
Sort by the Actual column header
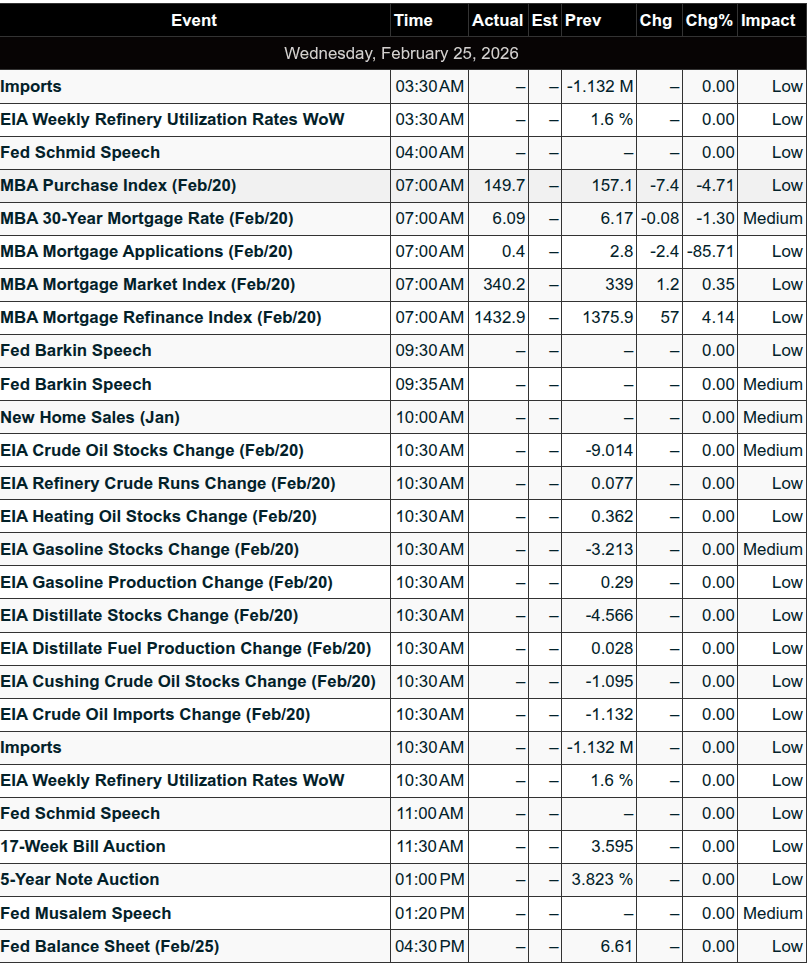pos(497,20)
